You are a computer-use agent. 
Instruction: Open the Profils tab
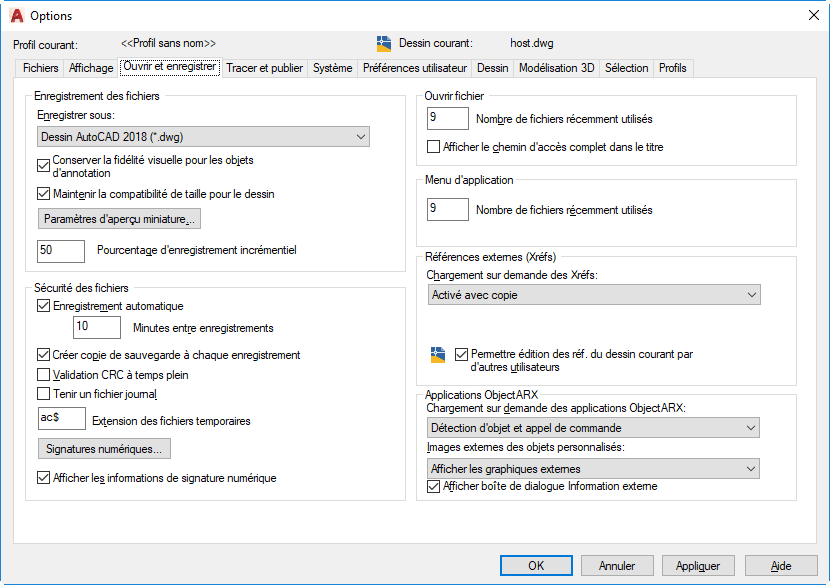673,68
